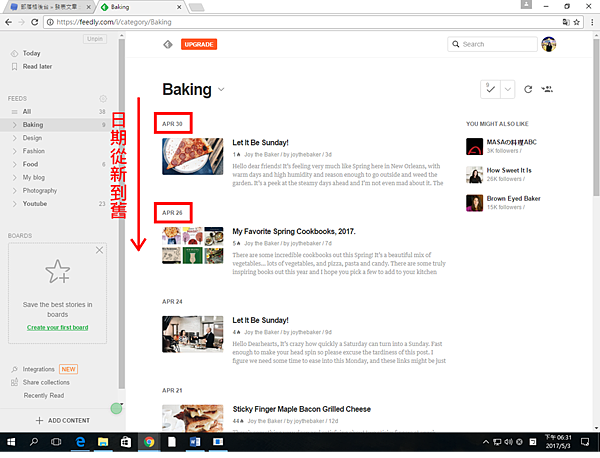
Task: Open the Chrome three-dot menu
Action: [x=592, y=22]
